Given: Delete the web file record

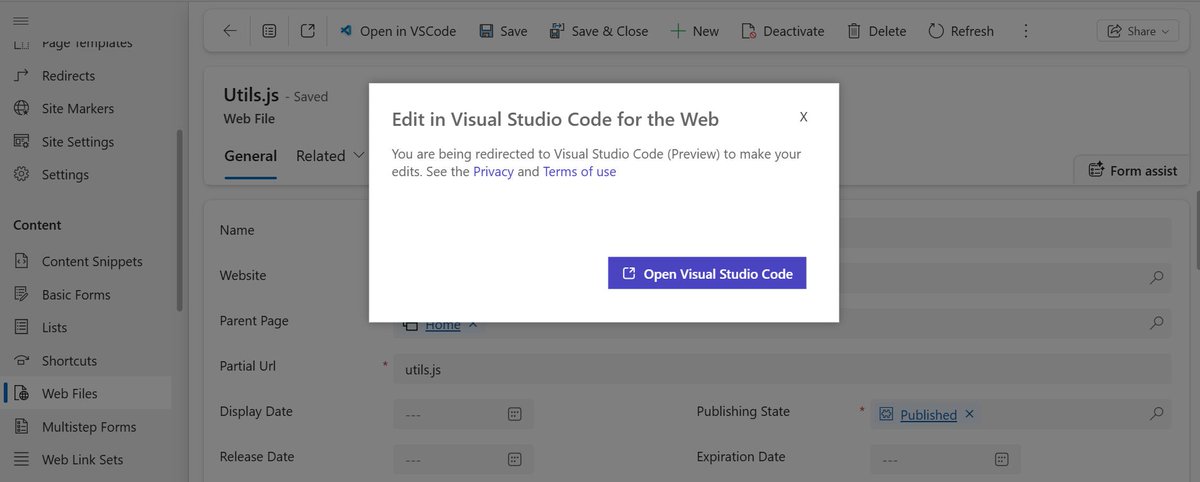Looking at the screenshot, I should [876, 31].
